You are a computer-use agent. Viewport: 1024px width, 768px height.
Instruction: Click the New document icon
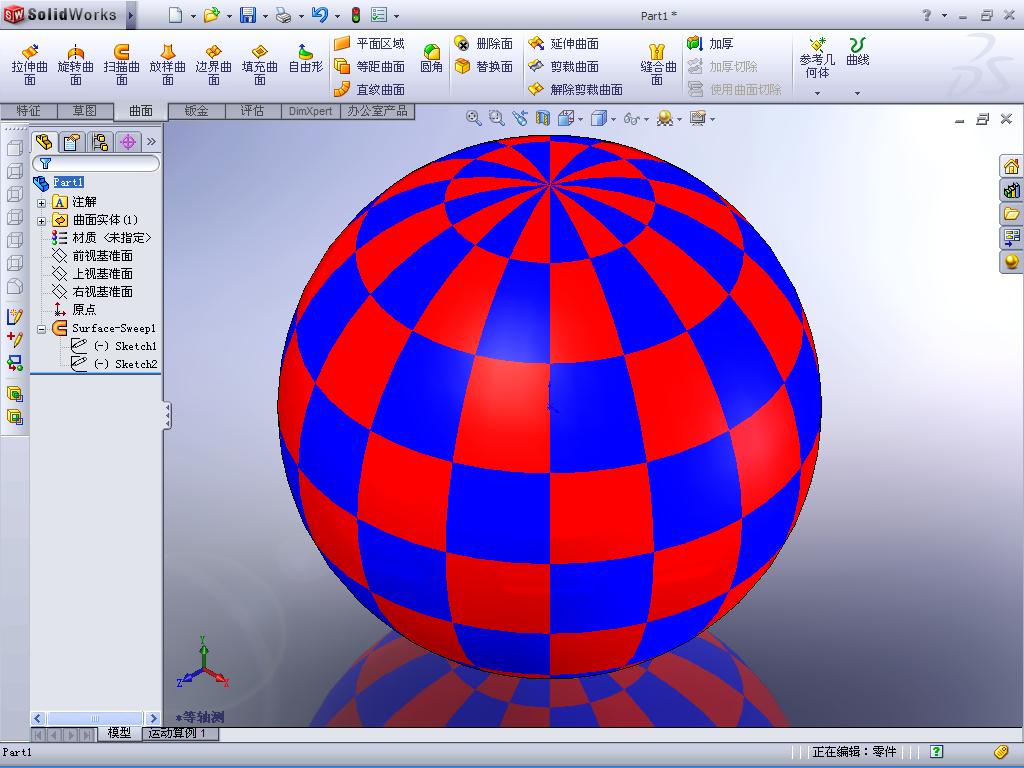pos(175,15)
